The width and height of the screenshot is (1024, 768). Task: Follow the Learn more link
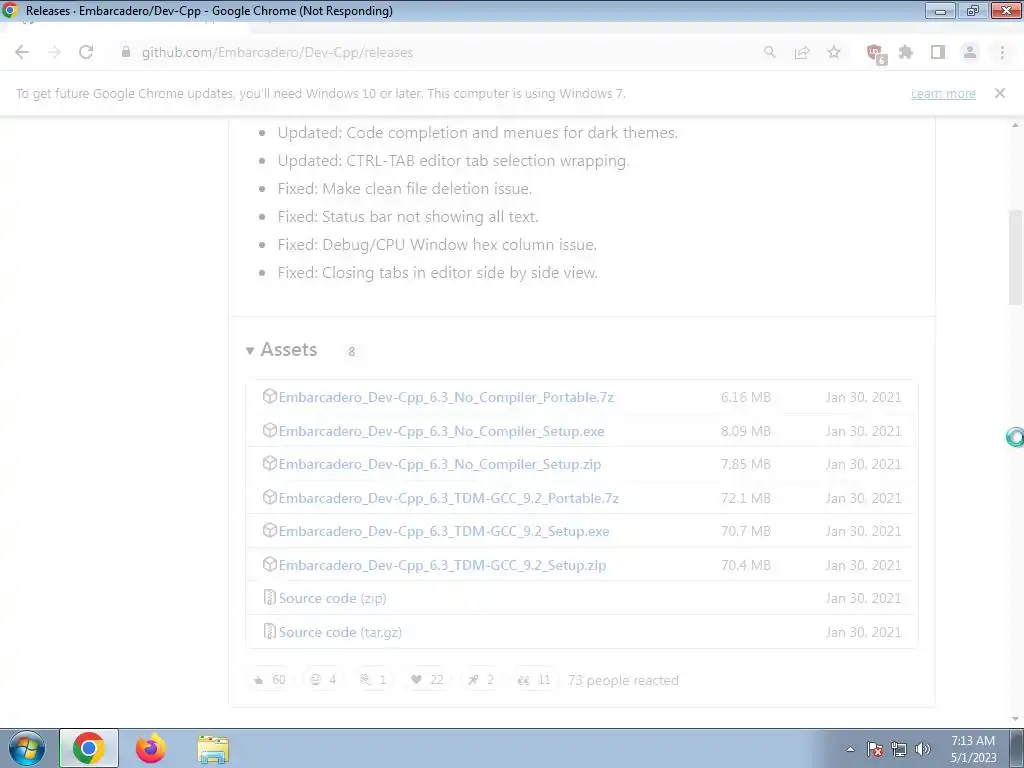943,93
